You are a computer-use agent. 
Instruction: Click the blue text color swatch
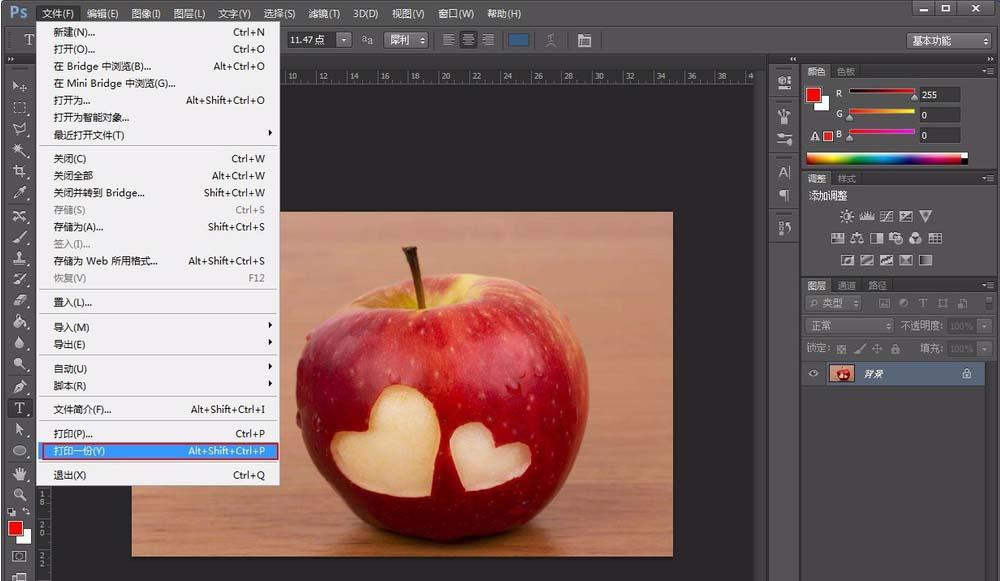[518, 40]
